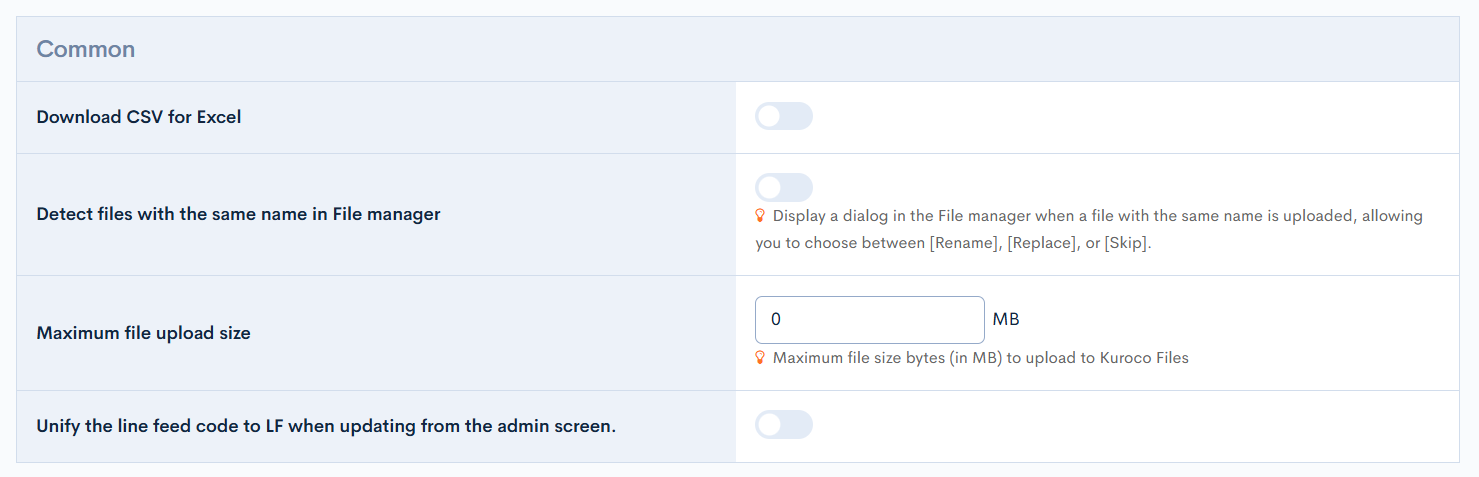This screenshot has width=1479, height=477.
Task: Click the lightbulb icon beside the dialog hint
Action: coord(761,215)
